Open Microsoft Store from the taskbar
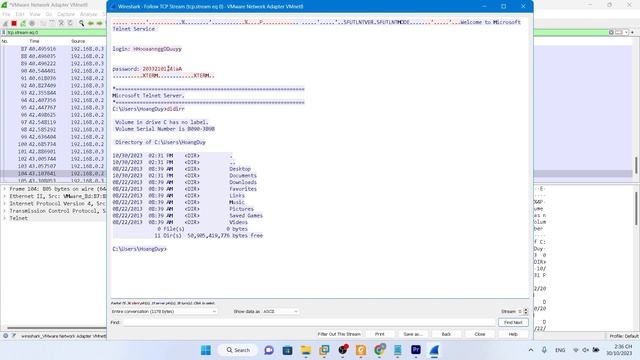Screen dimensions: 640x360 tap(287, 350)
